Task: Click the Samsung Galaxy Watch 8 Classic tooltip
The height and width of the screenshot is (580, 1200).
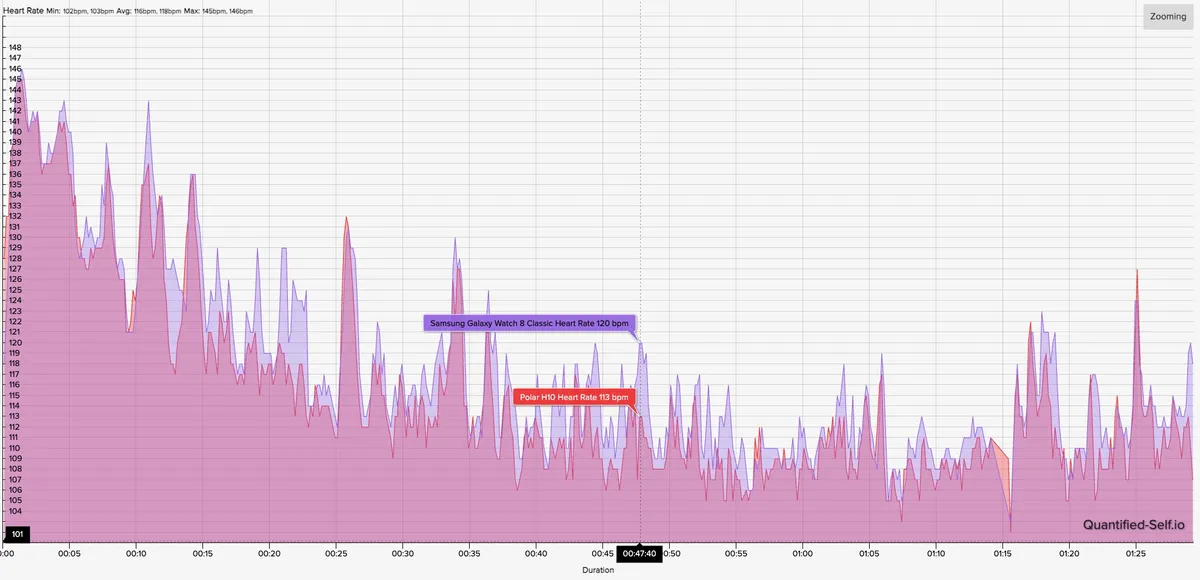Action: [529, 323]
